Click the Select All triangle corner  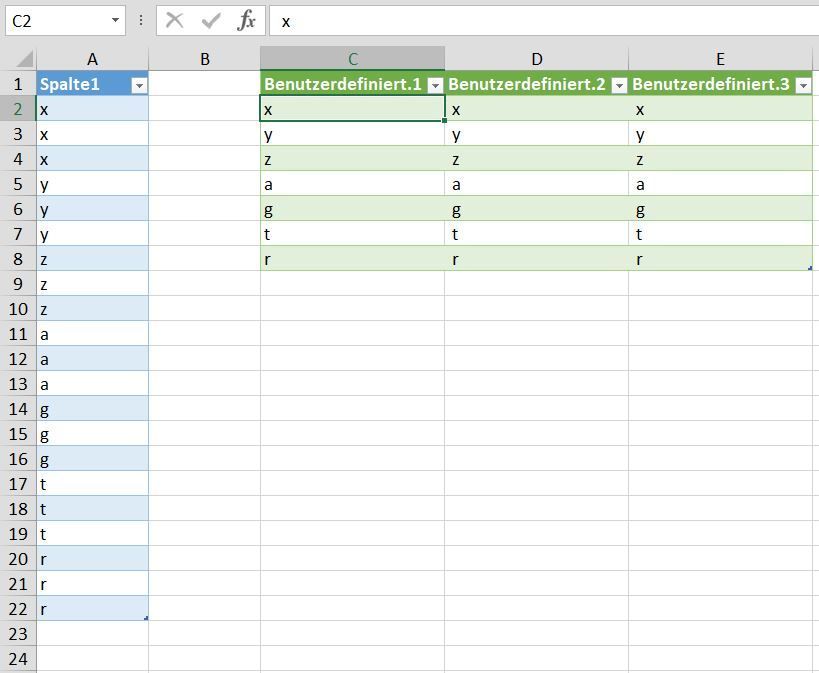(x=24, y=59)
